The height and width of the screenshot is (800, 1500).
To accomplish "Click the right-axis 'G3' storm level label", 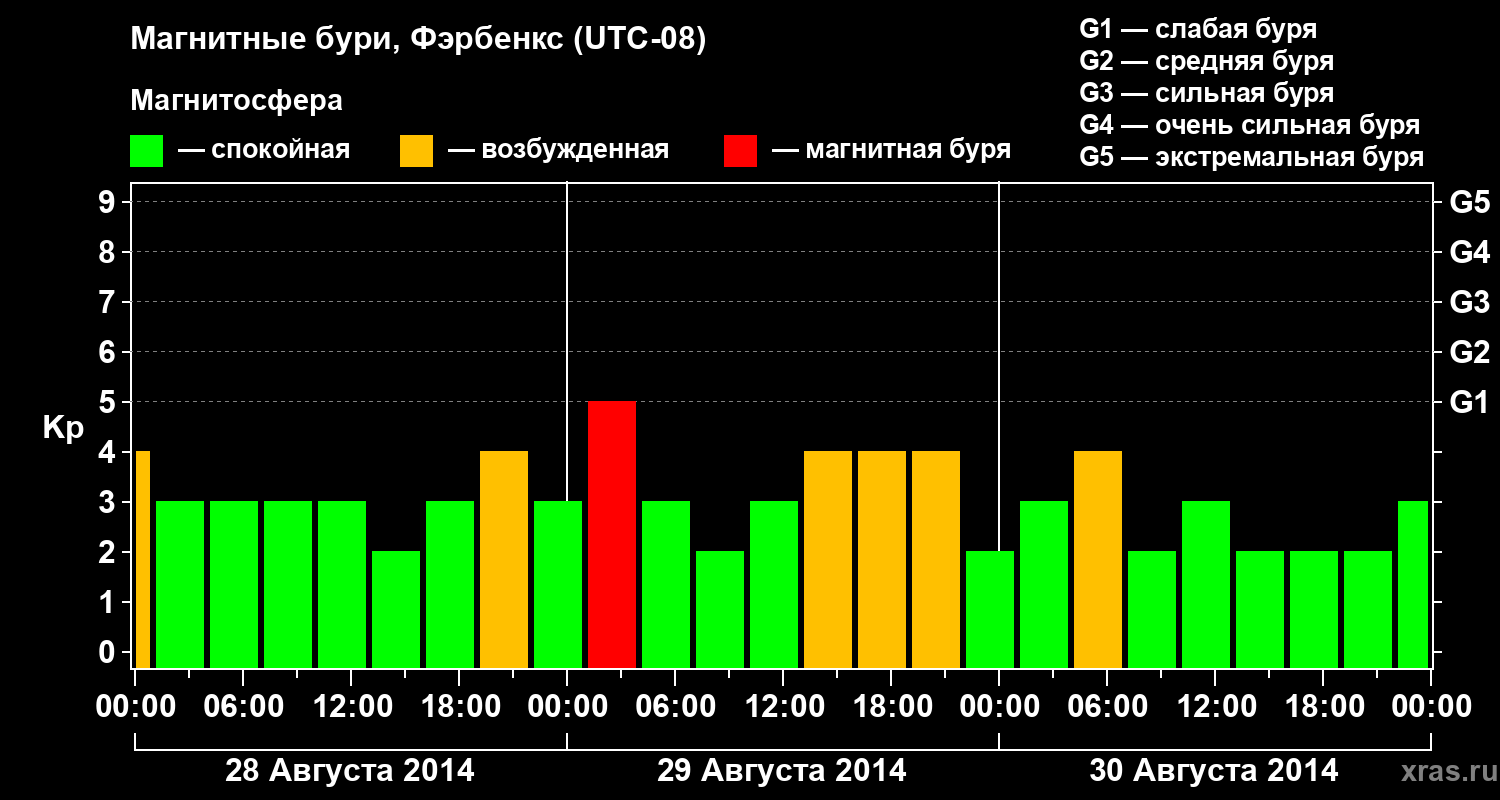I will (x=1469, y=302).
